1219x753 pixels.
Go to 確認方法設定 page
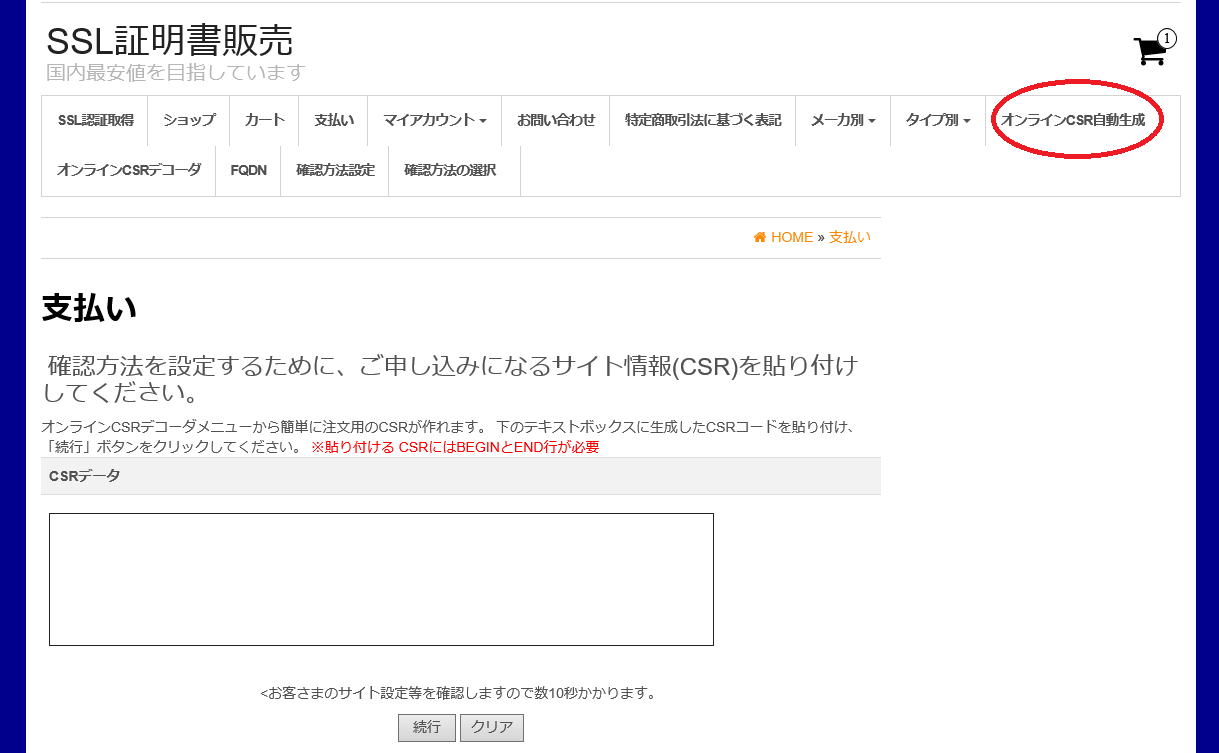tap(333, 170)
